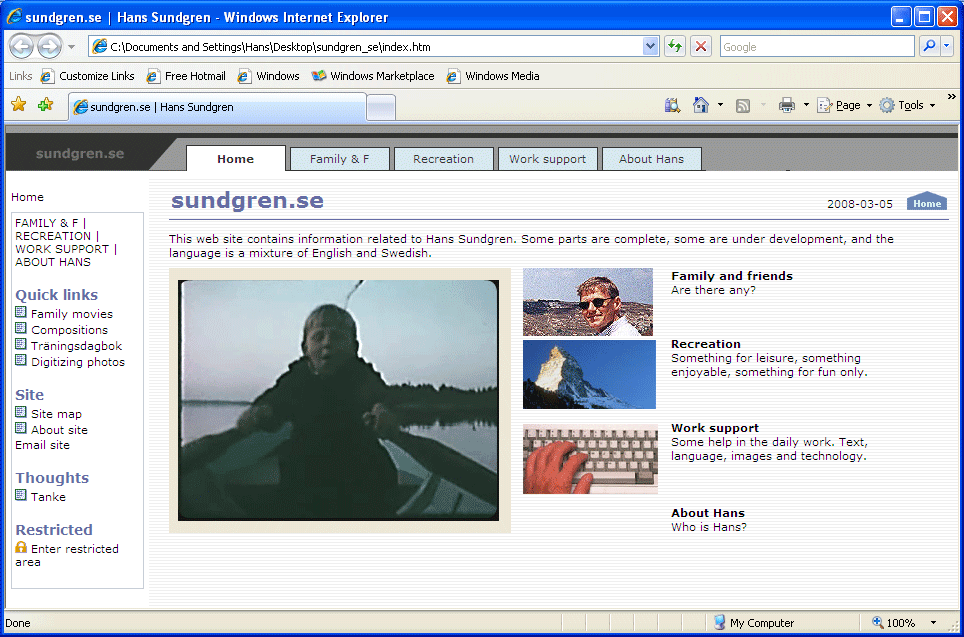Click sidebar ABOUT HANS link

tap(53, 262)
